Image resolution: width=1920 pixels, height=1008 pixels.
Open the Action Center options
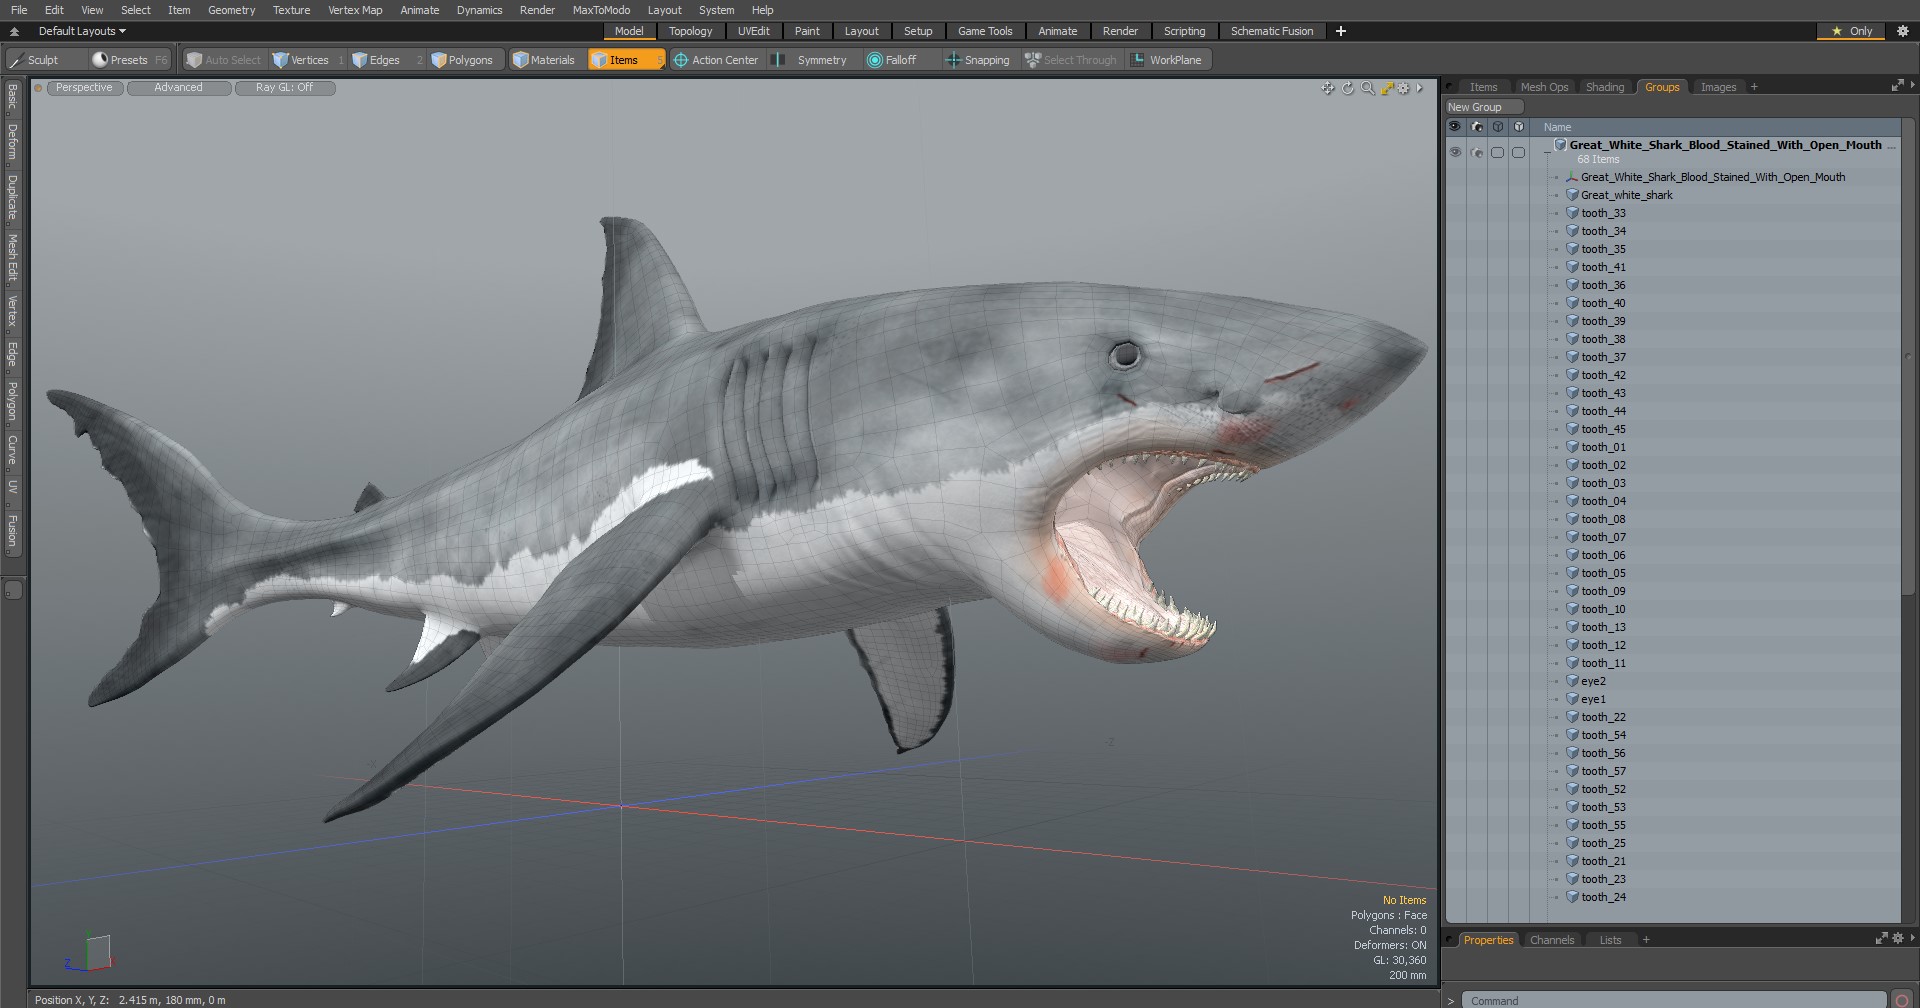click(717, 60)
